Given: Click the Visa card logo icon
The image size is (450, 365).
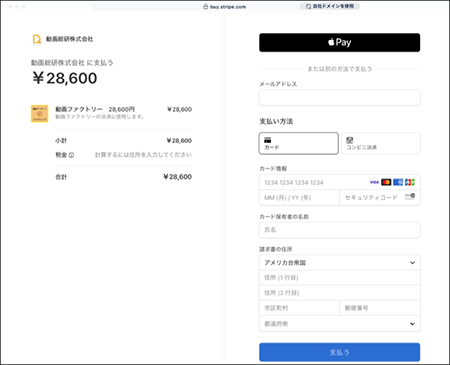Looking at the screenshot, I should (374, 182).
